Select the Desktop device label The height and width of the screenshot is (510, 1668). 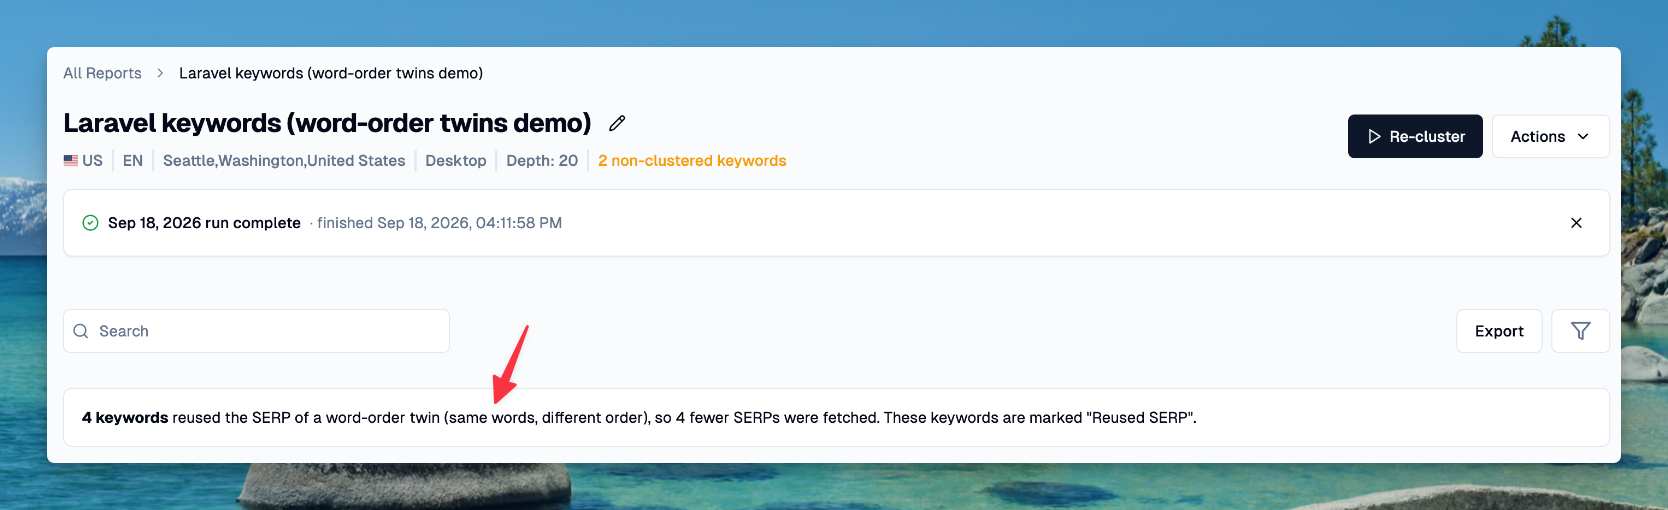456,161
